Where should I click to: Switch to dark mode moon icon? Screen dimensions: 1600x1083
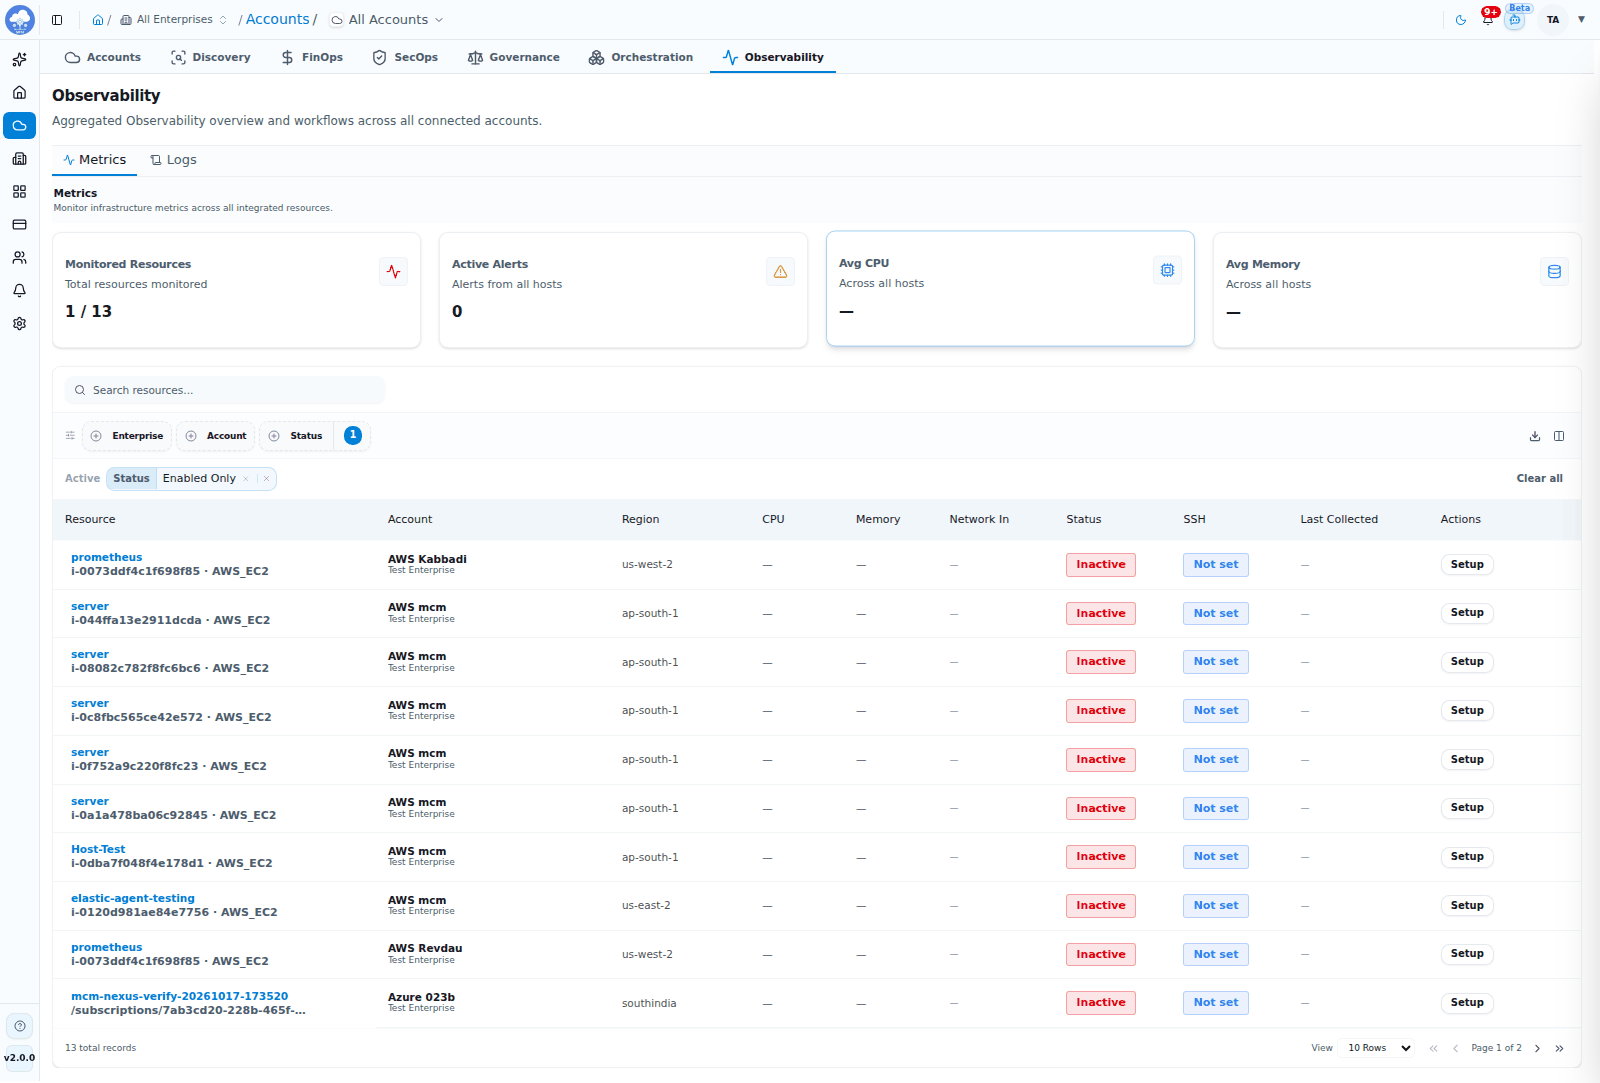coord(1461,20)
